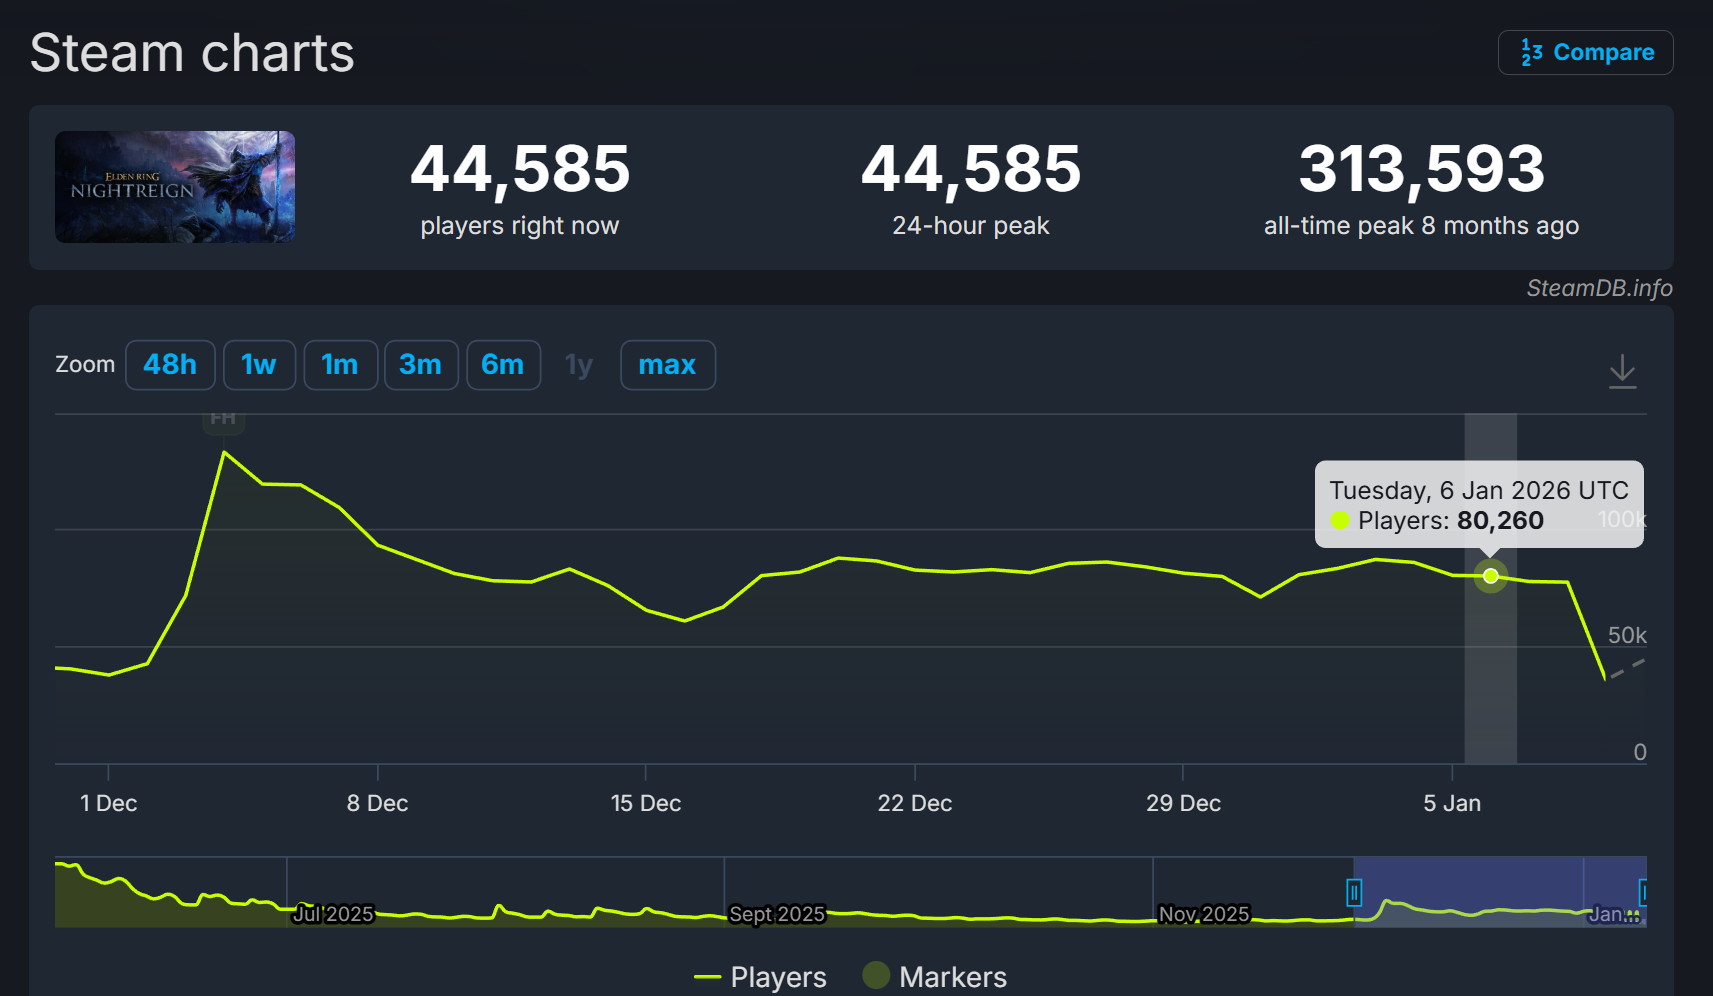Set chart zoom to 48h

pyautogui.click(x=170, y=365)
